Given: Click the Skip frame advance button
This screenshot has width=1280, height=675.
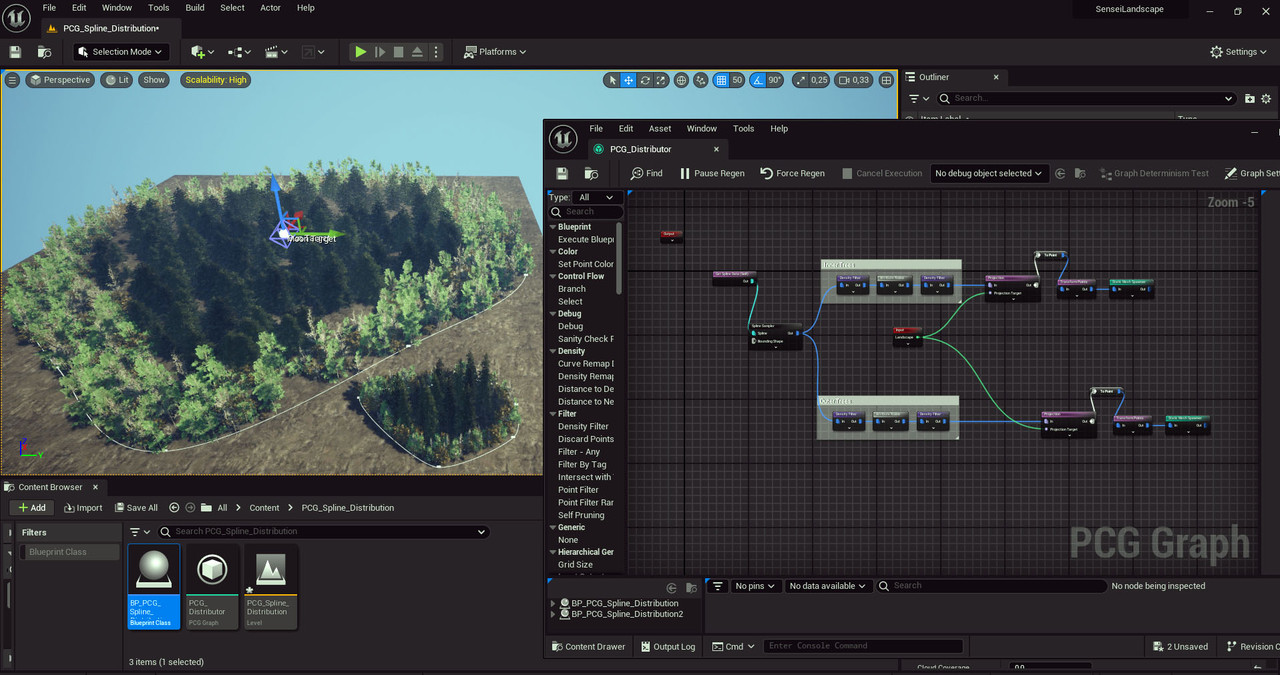Looking at the screenshot, I should tap(380, 52).
